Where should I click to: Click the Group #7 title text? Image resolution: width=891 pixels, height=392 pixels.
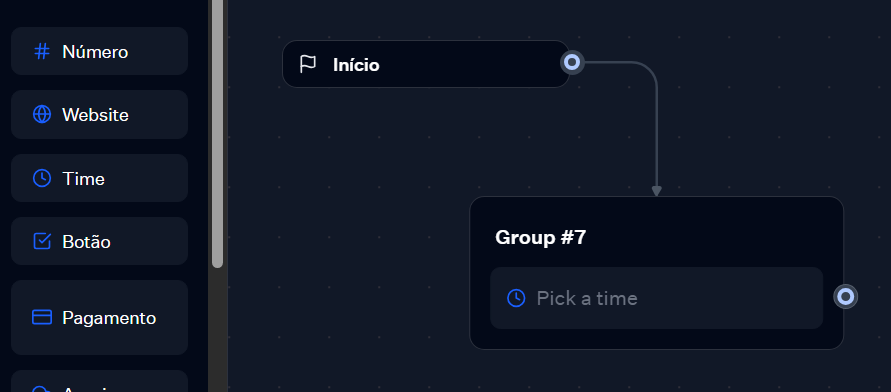540,237
